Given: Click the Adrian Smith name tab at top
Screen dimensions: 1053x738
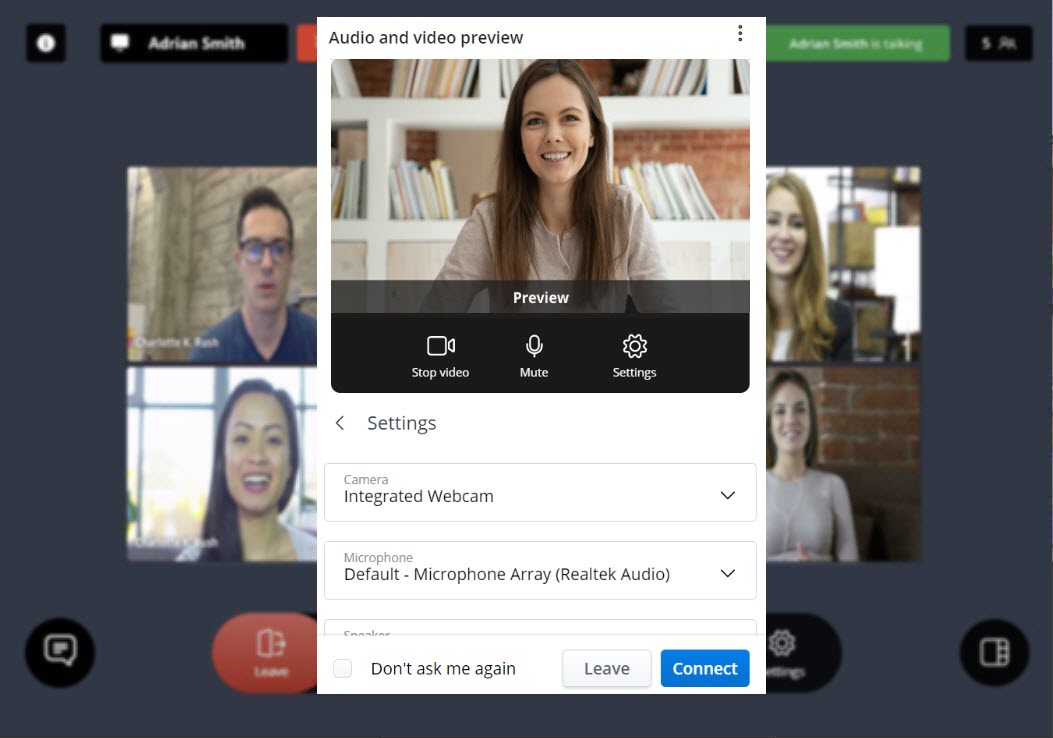Looking at the screenshot, I should 194,44.
